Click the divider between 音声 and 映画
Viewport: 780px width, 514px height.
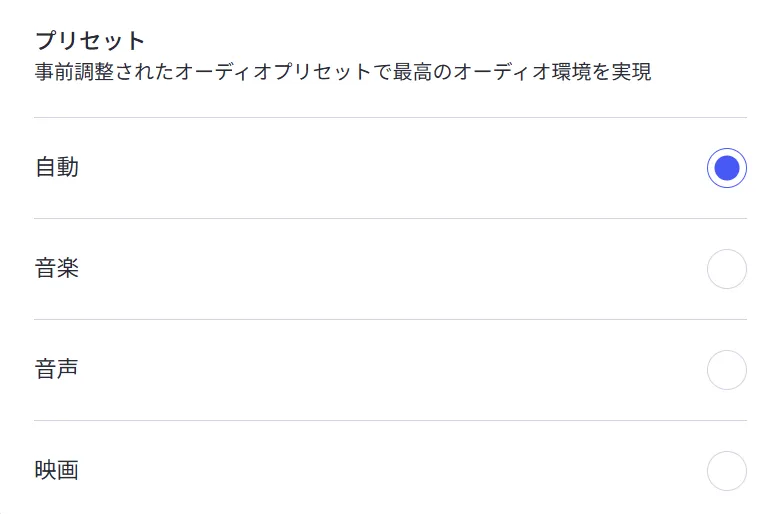(x=390, y=421)
